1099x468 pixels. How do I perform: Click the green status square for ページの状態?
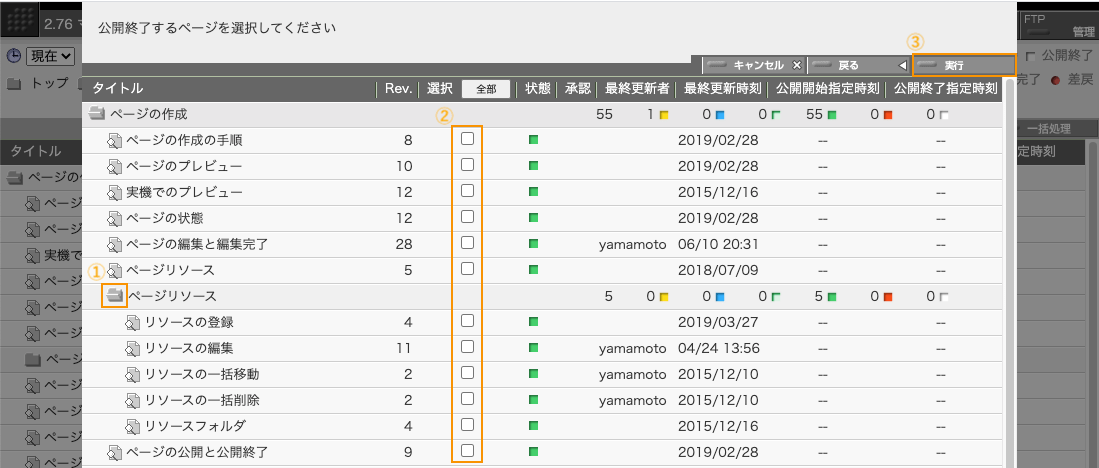(533, 218)
